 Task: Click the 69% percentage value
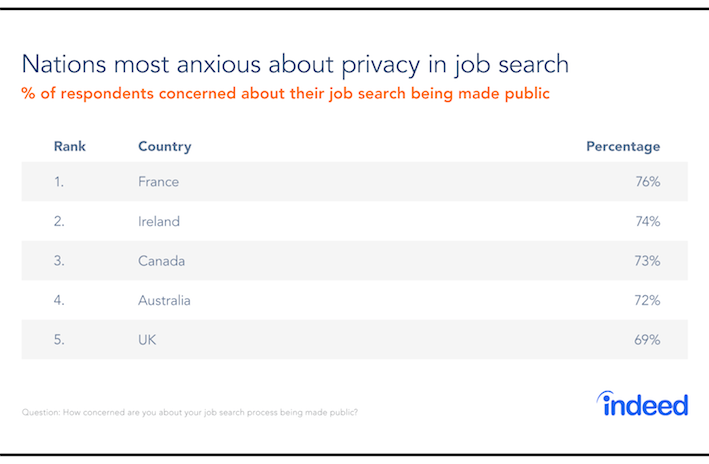[x=648, y=340]
